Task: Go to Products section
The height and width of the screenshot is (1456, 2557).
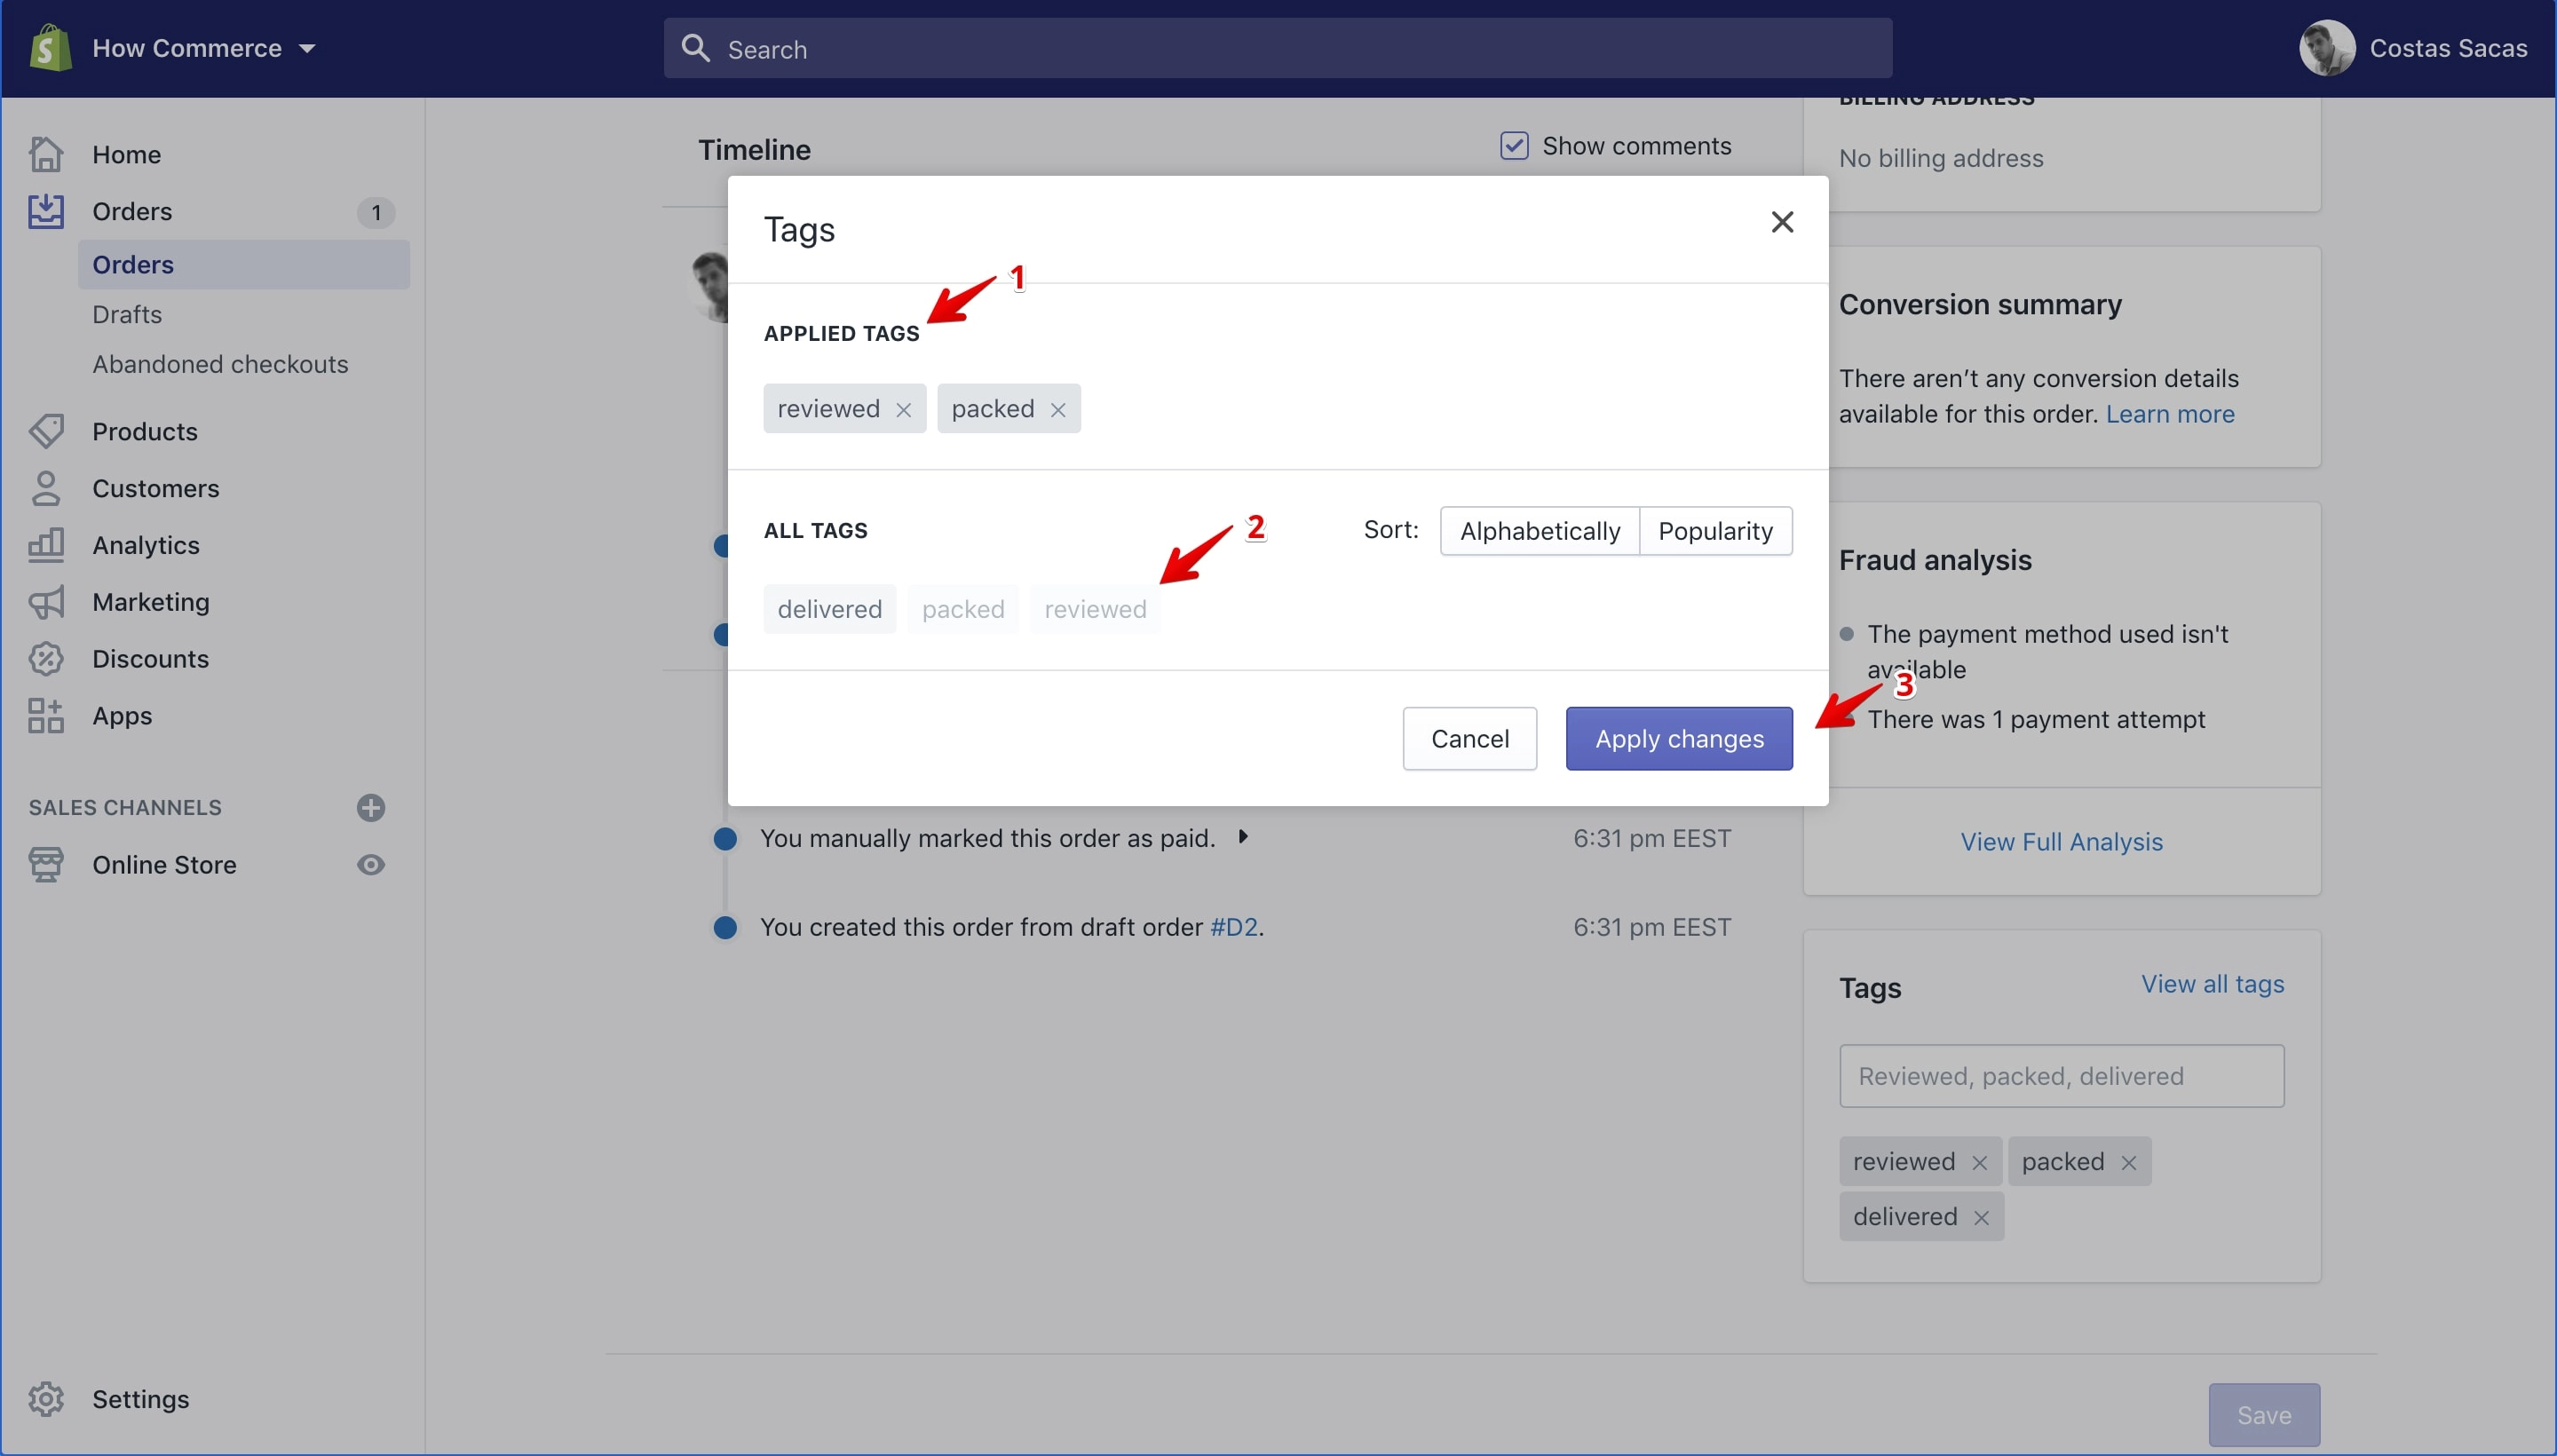Action: 145,432
